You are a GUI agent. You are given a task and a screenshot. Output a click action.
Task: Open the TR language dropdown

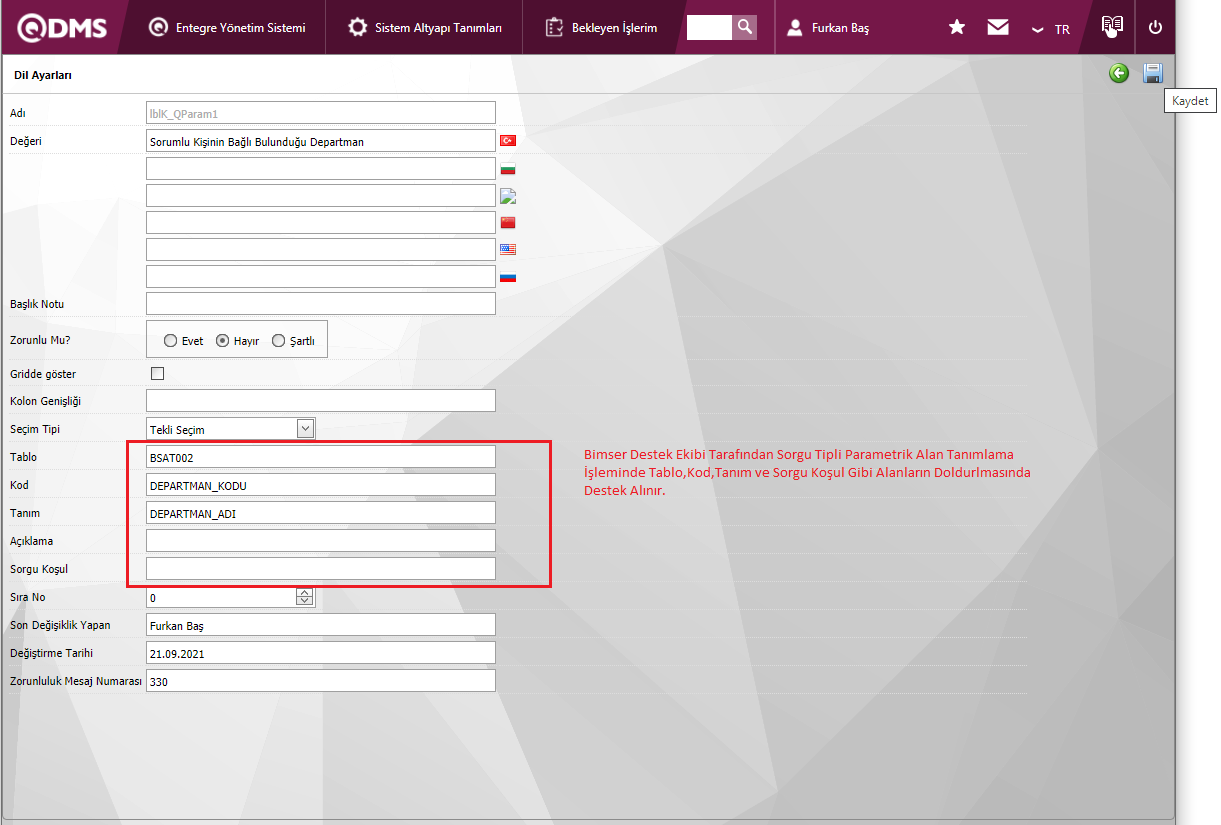[1051, 29]
